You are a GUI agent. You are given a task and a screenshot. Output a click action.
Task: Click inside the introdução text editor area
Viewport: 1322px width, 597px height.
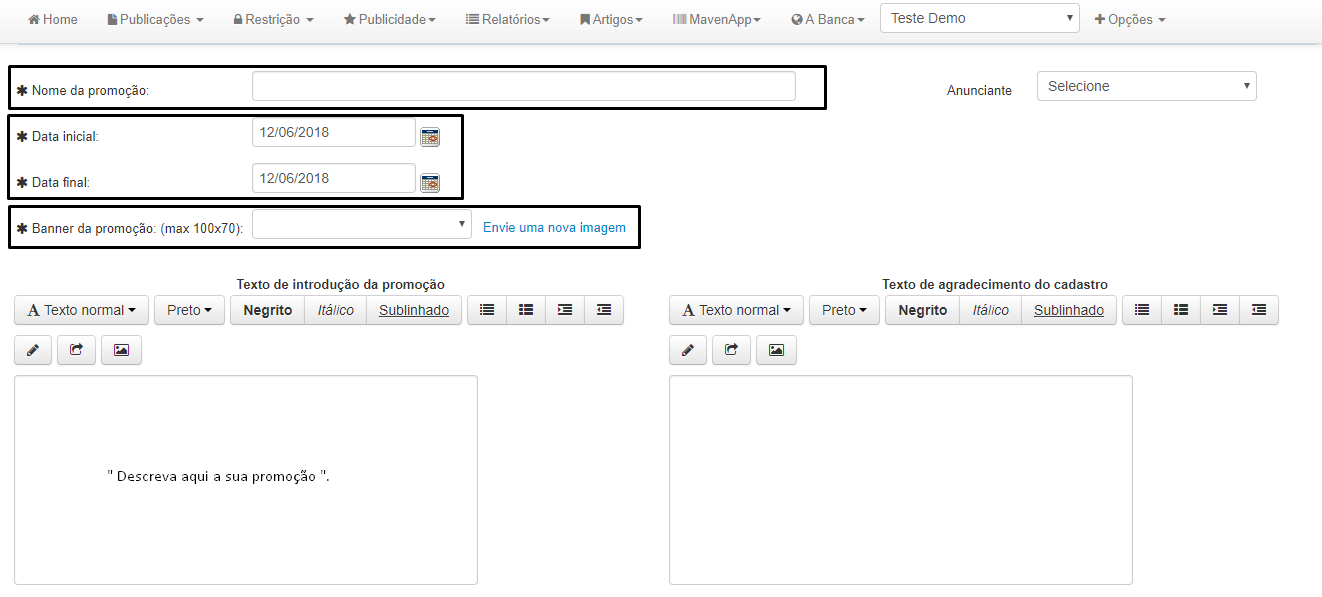(246, 480)
